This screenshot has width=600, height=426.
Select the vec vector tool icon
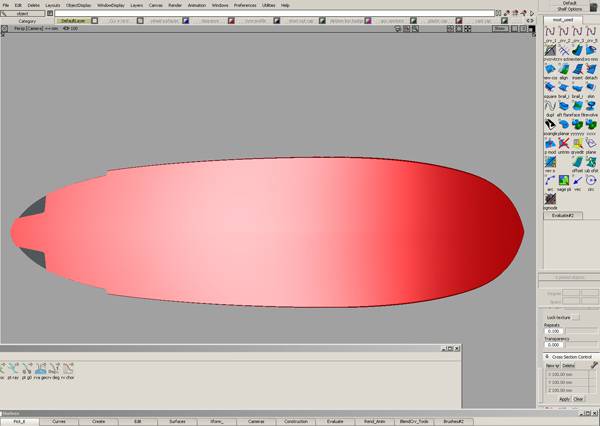pyautogui.click(x=577, y=178)
